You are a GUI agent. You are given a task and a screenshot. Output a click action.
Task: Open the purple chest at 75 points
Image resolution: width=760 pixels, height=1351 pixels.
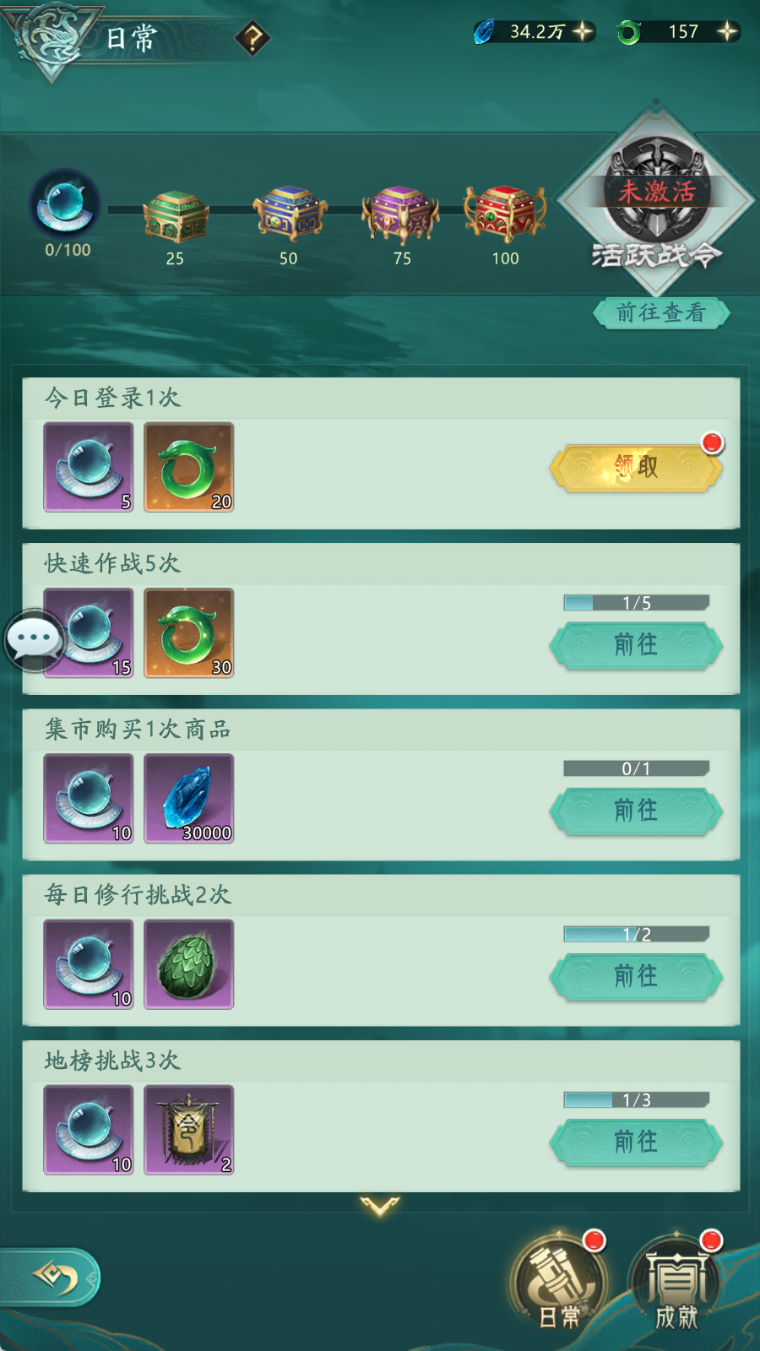(x=400, y=213)
